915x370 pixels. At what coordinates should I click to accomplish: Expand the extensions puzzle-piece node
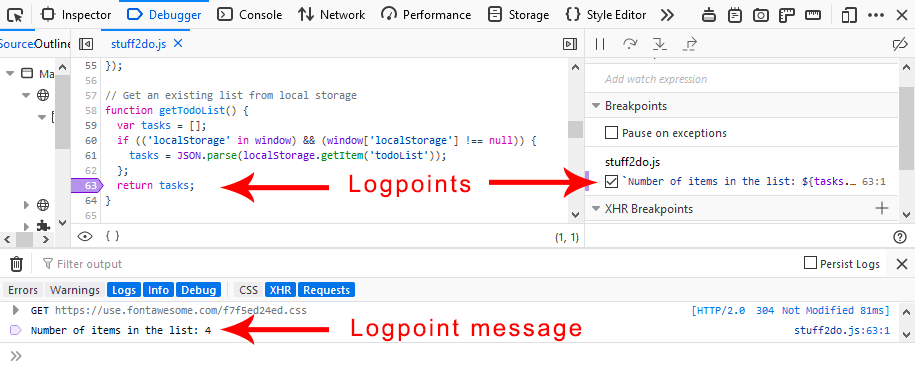[x=26, y=225]
